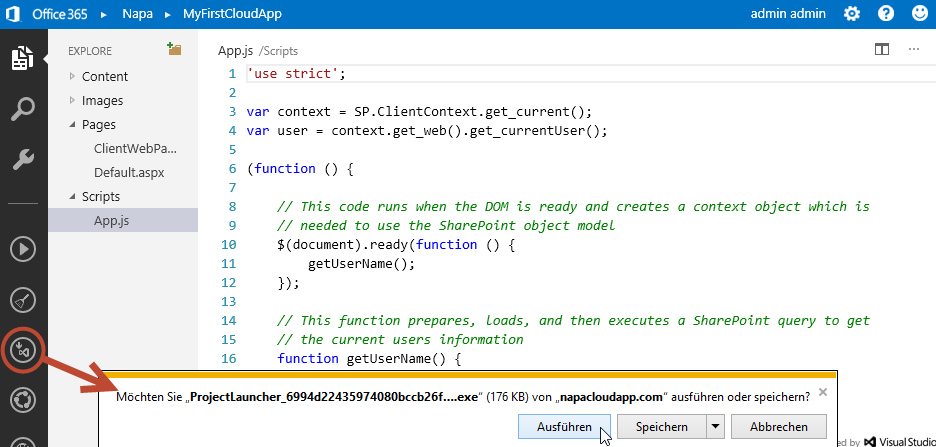Image resolution: width=936 pixels, height=447 pixels.
Task: Click the Open in Visual Studio icon
Action: point(22,350)
